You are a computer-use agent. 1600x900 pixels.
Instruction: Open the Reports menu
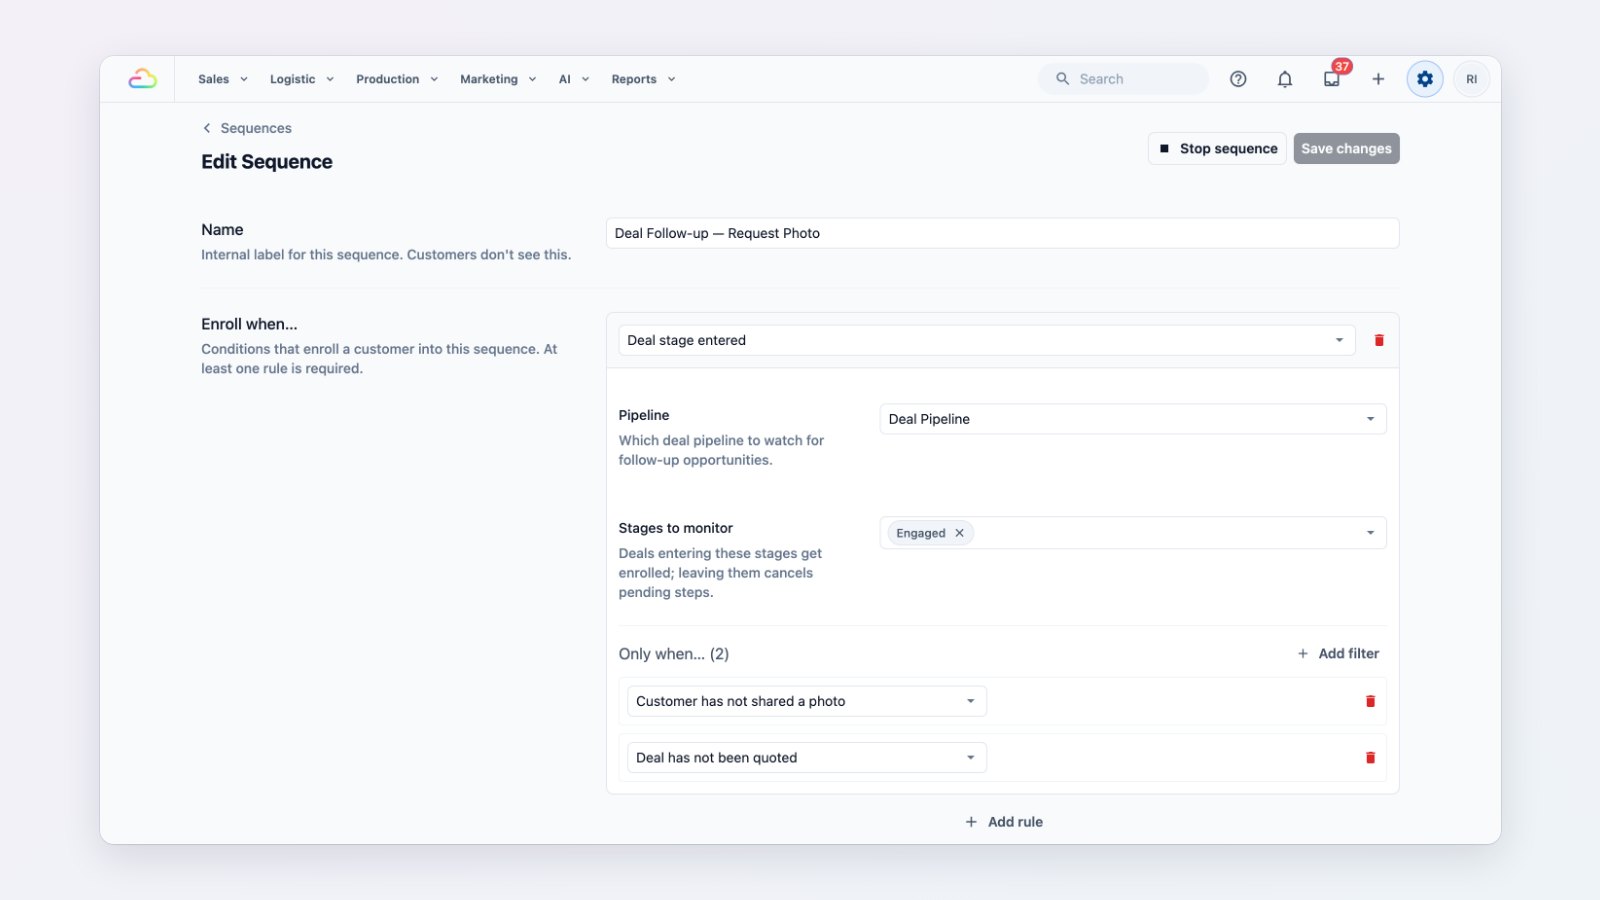644,79
